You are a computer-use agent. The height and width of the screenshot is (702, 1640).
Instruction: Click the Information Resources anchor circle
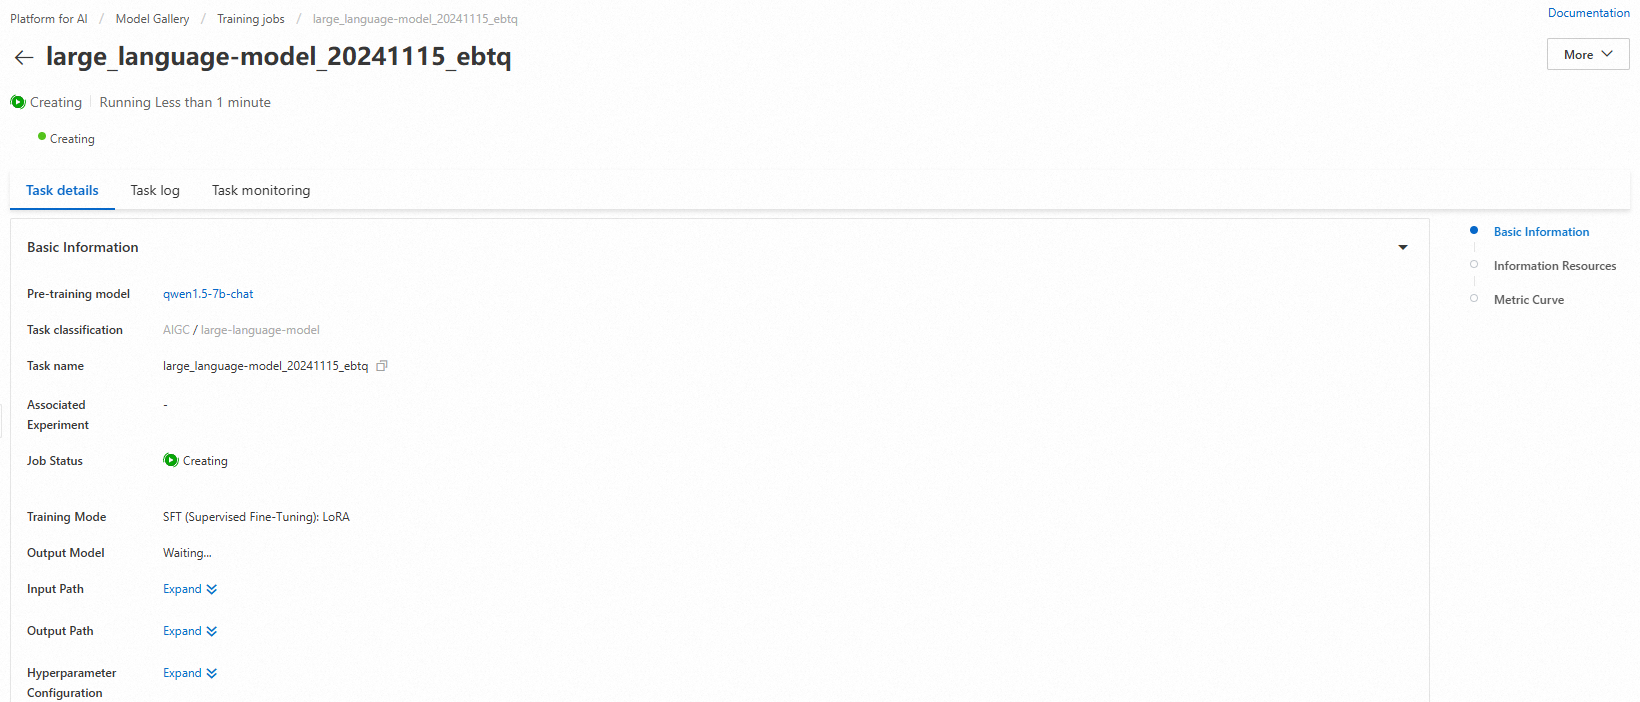click(1474, 265)
